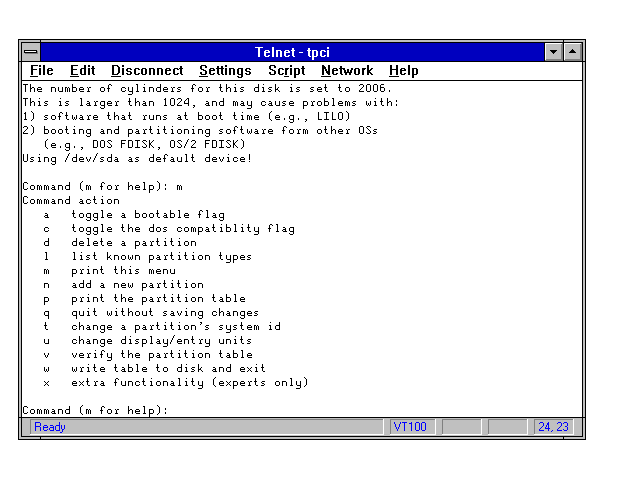Open the Help menu
This screenshot has height=480, width=640.
404,71
